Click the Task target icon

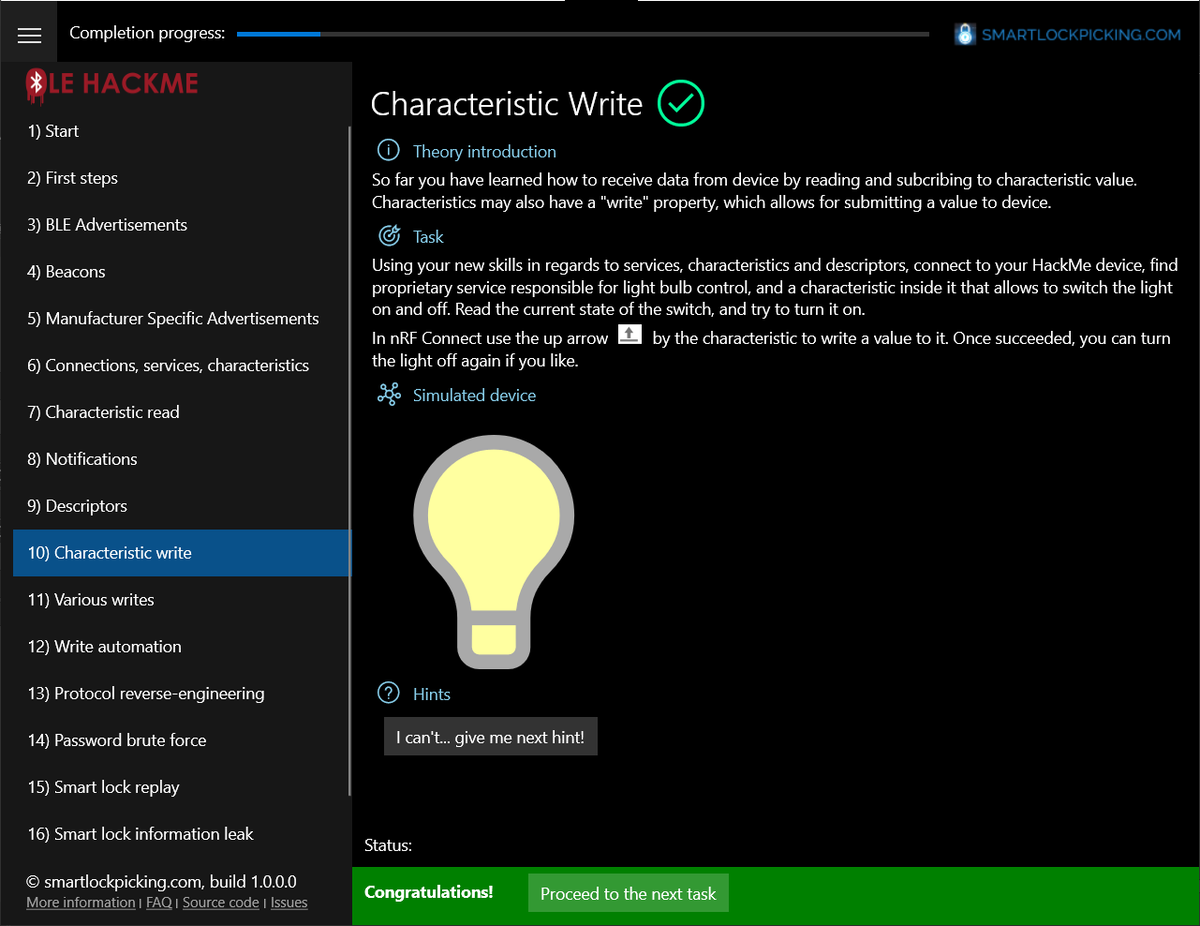point(388,236)
